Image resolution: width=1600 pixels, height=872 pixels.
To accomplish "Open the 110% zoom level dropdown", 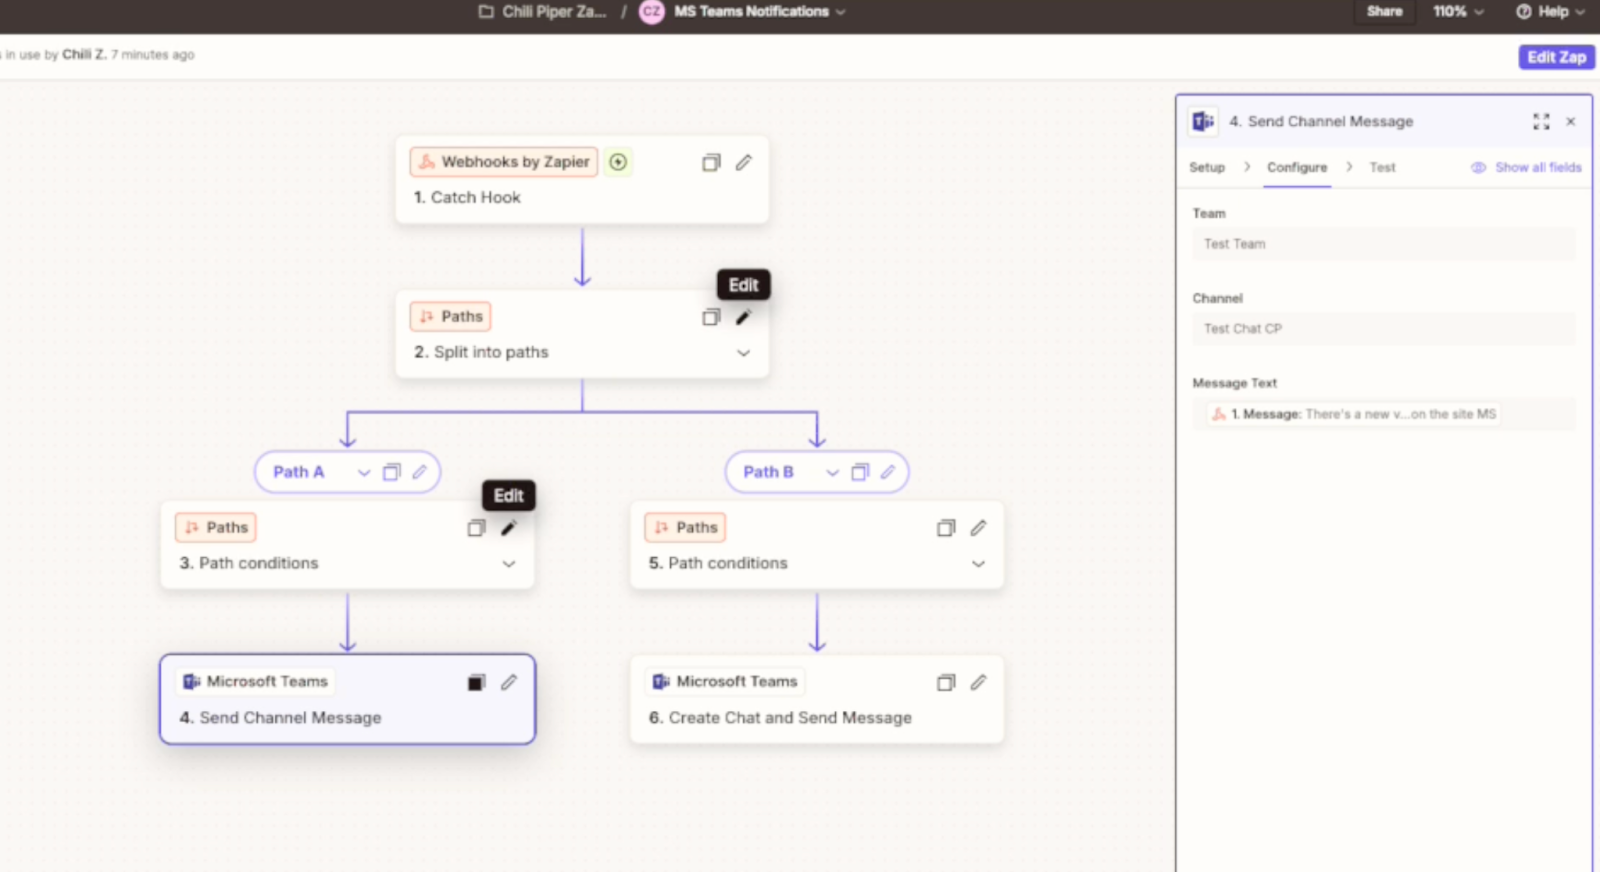I will pyautogui.click(x=1458, y=11).
